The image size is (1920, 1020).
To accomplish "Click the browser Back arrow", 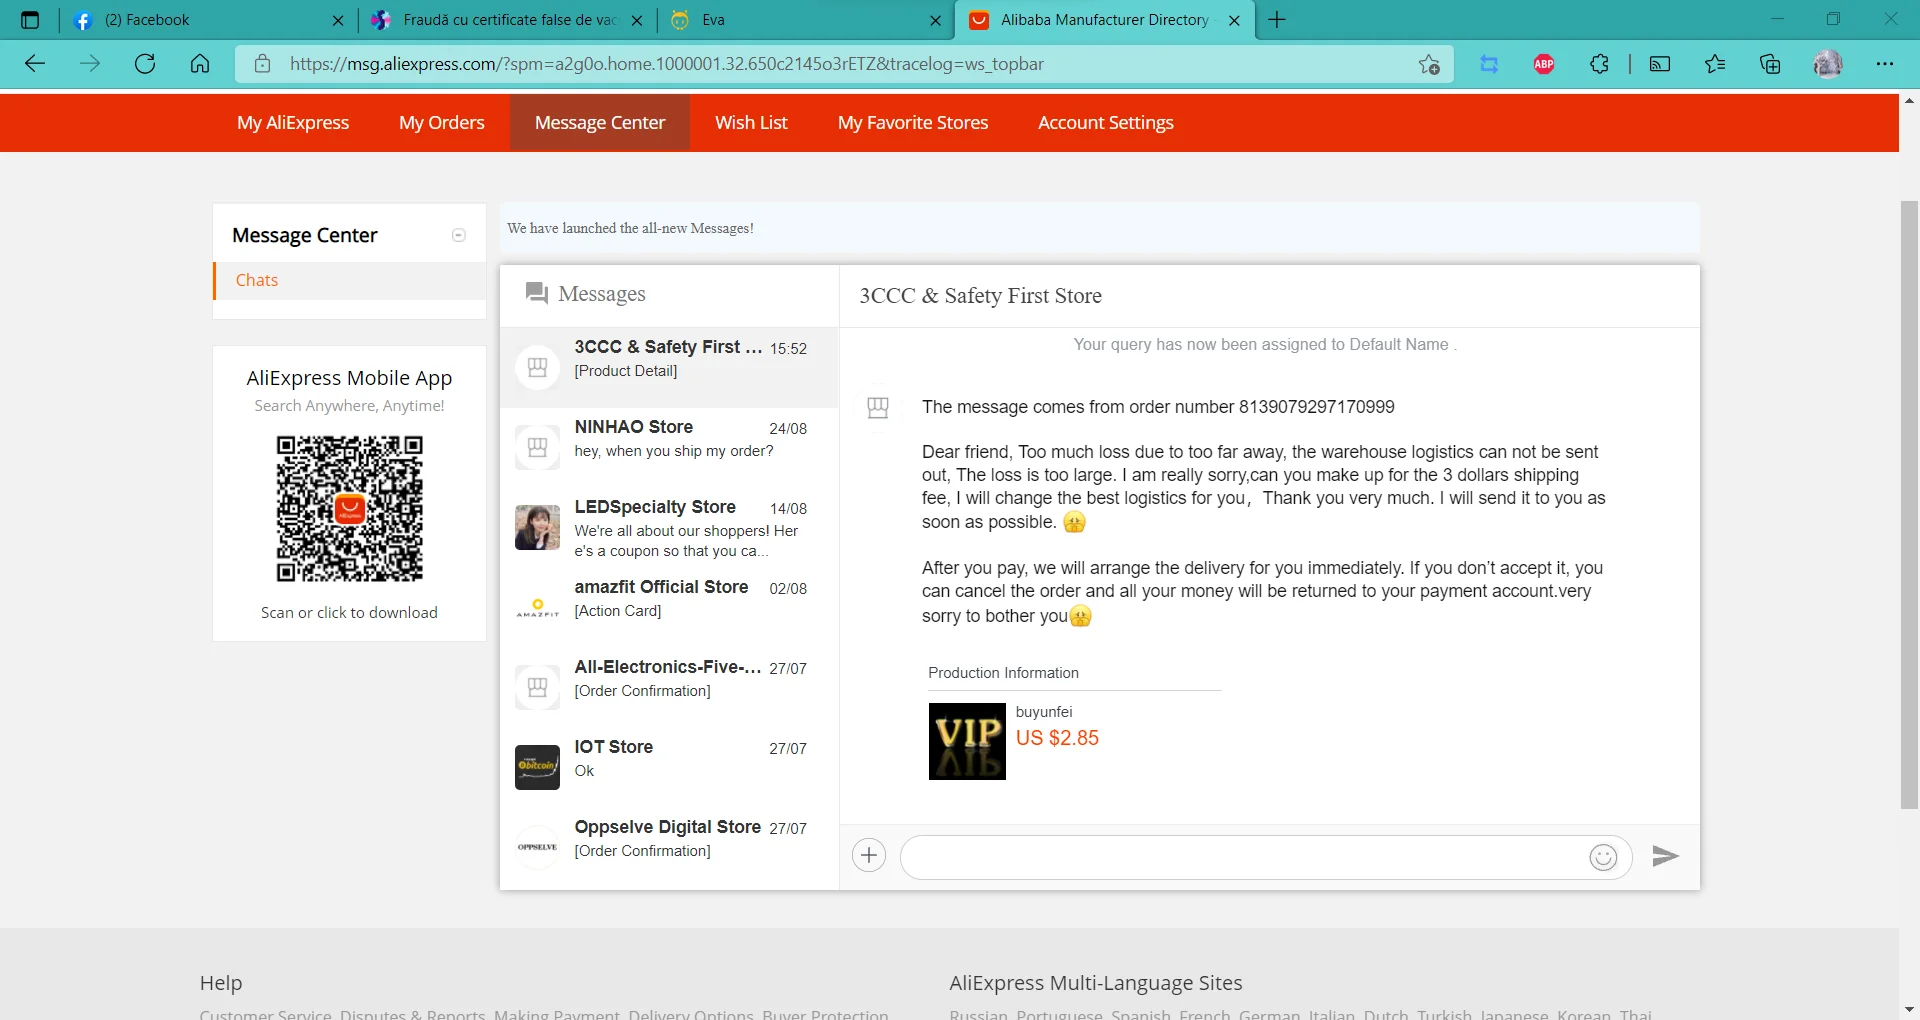I will tap(35, 64).
